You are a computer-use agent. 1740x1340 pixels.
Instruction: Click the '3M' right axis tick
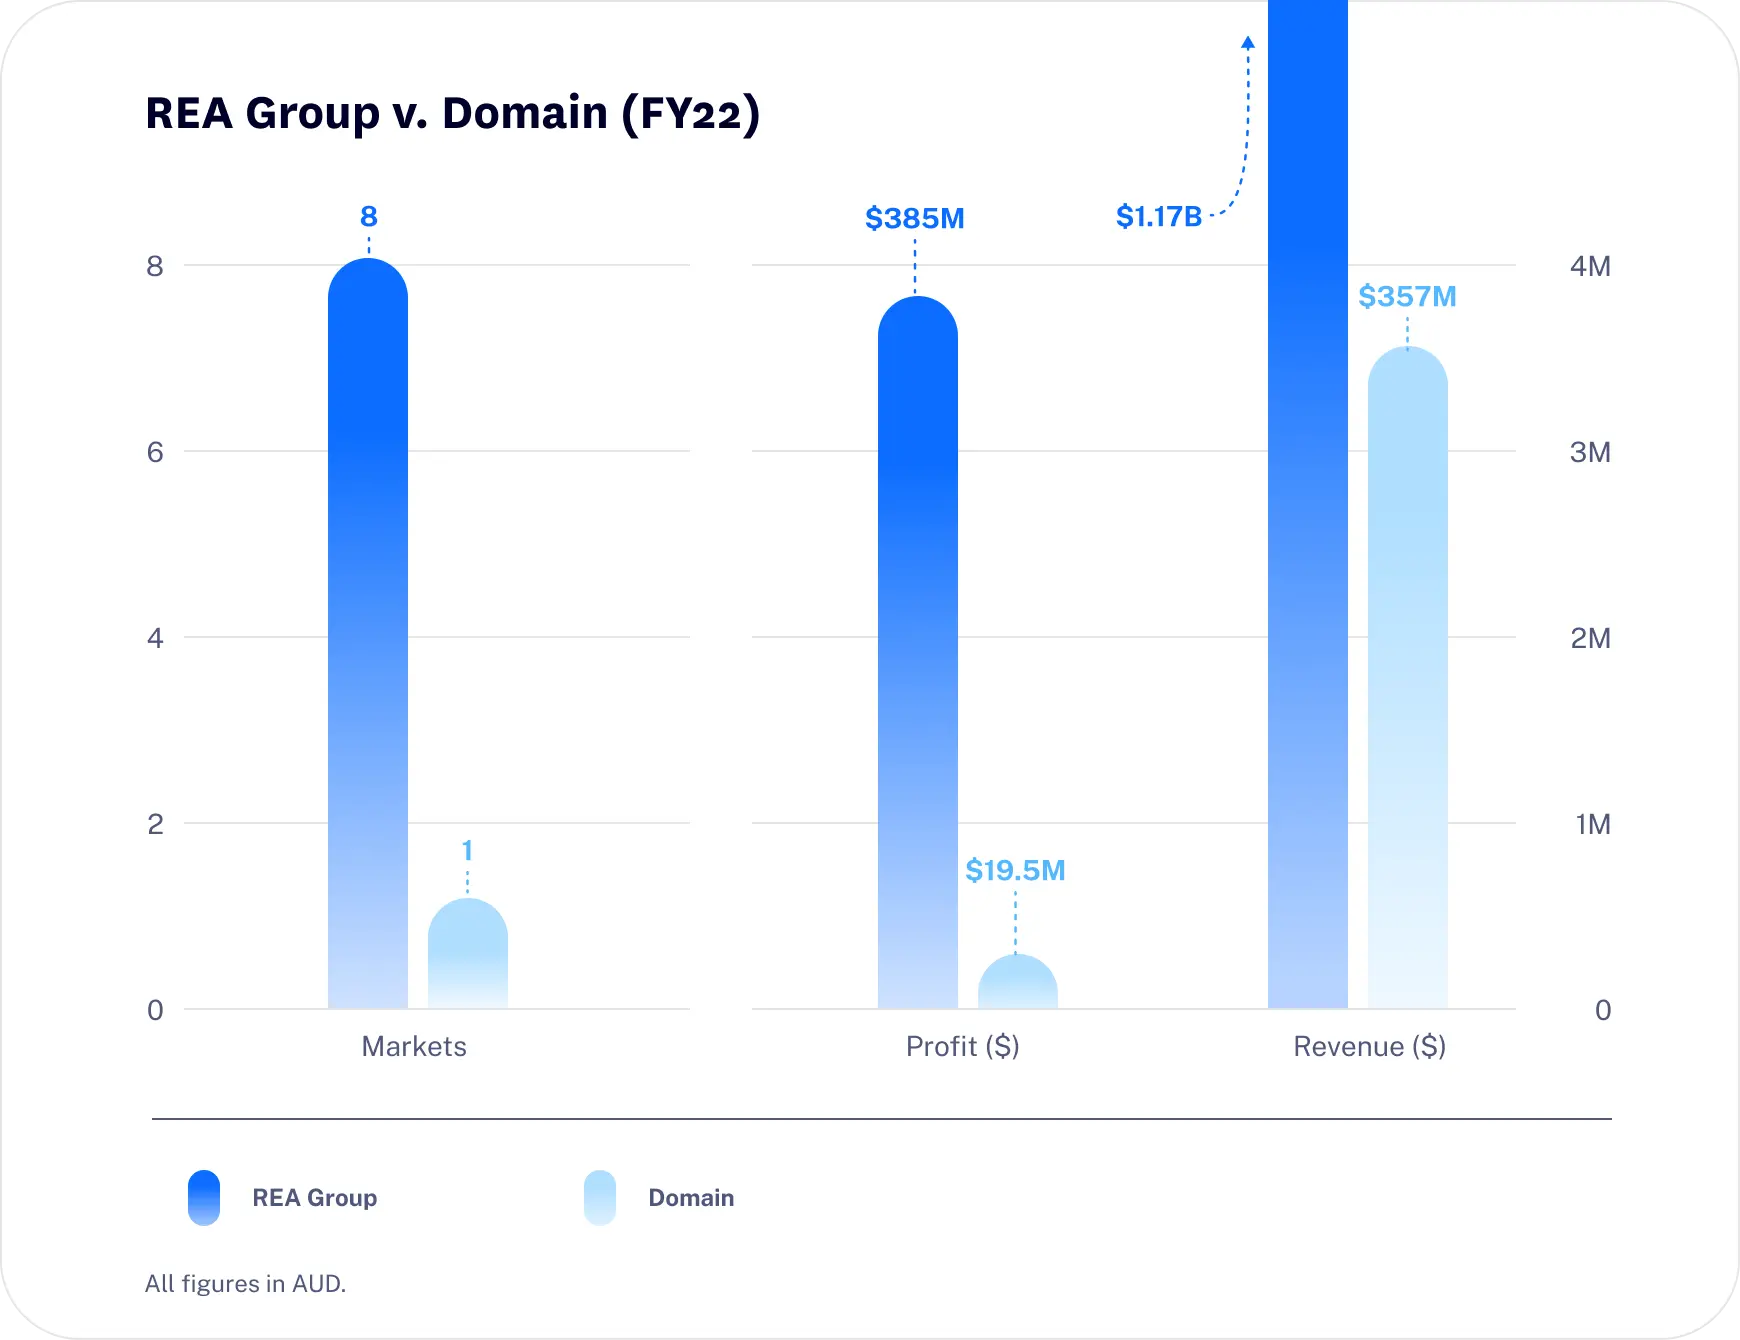(x=1590, y=452)
